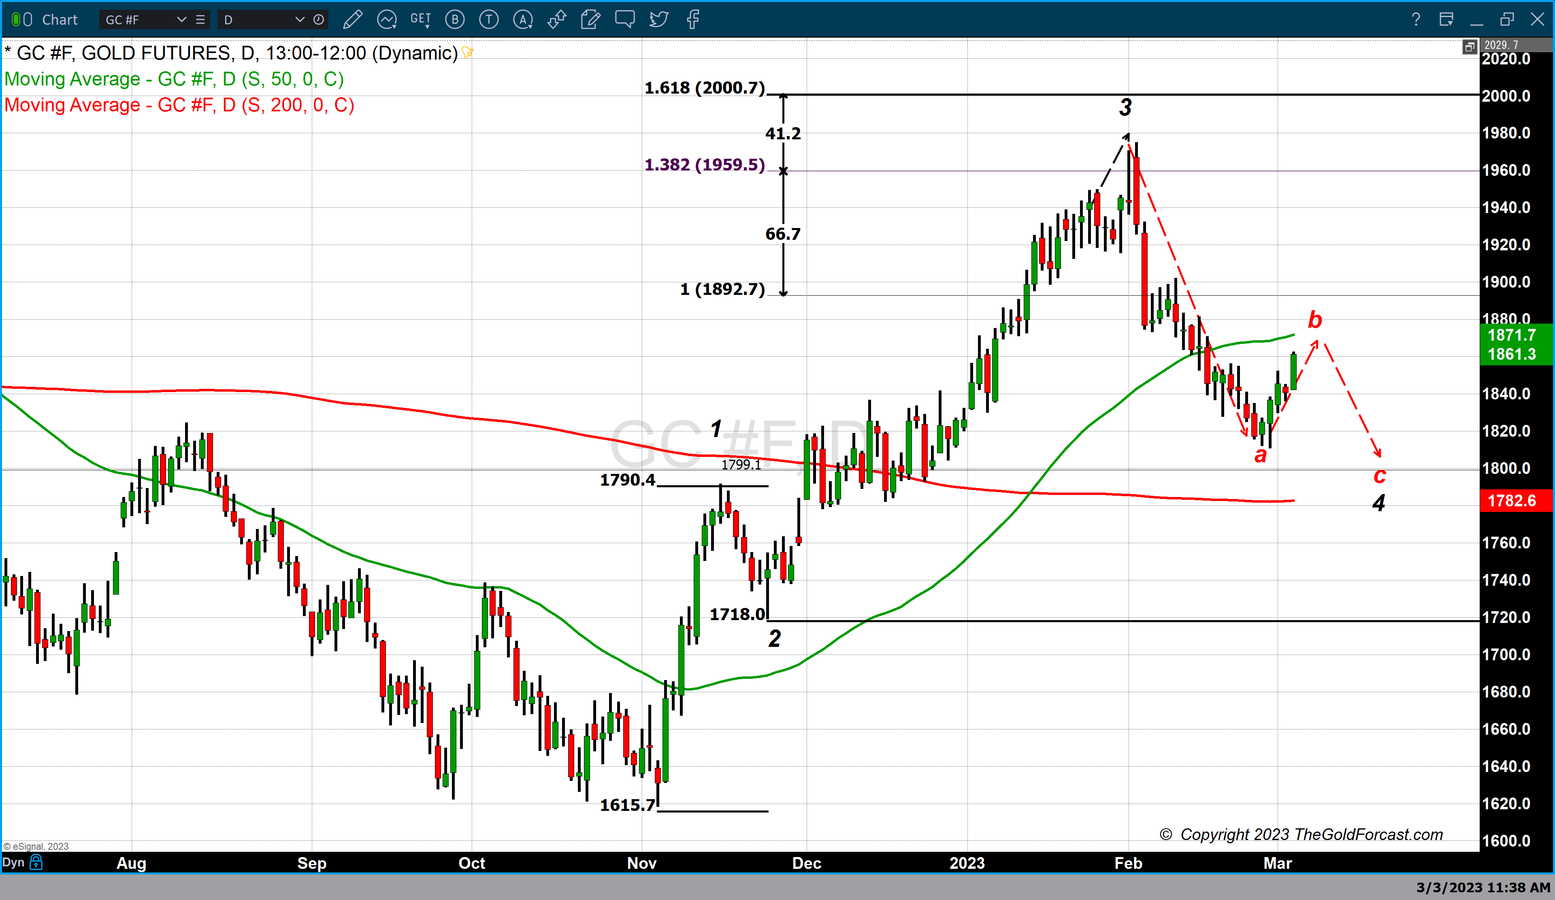Viewport: 1555px width, 900px height.
Task: Click the circled B toolbar icon
Action: [x=455, y=19]
